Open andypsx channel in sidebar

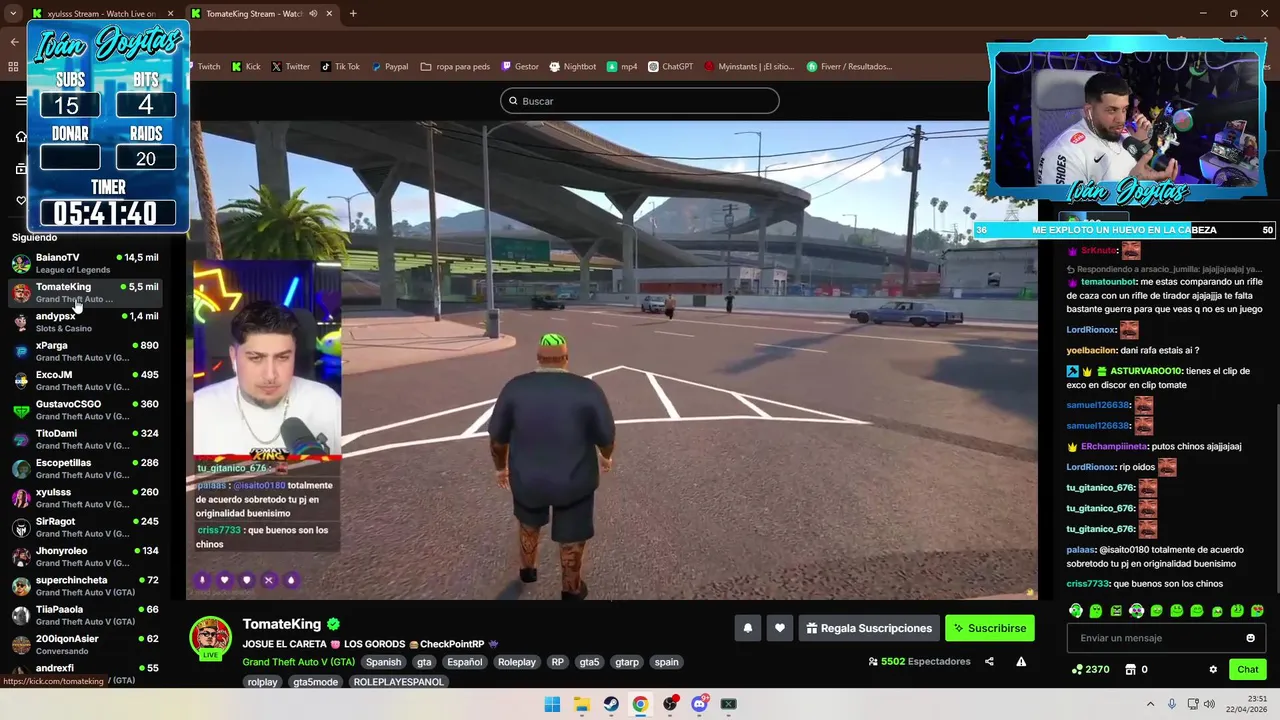pos(85,322)
